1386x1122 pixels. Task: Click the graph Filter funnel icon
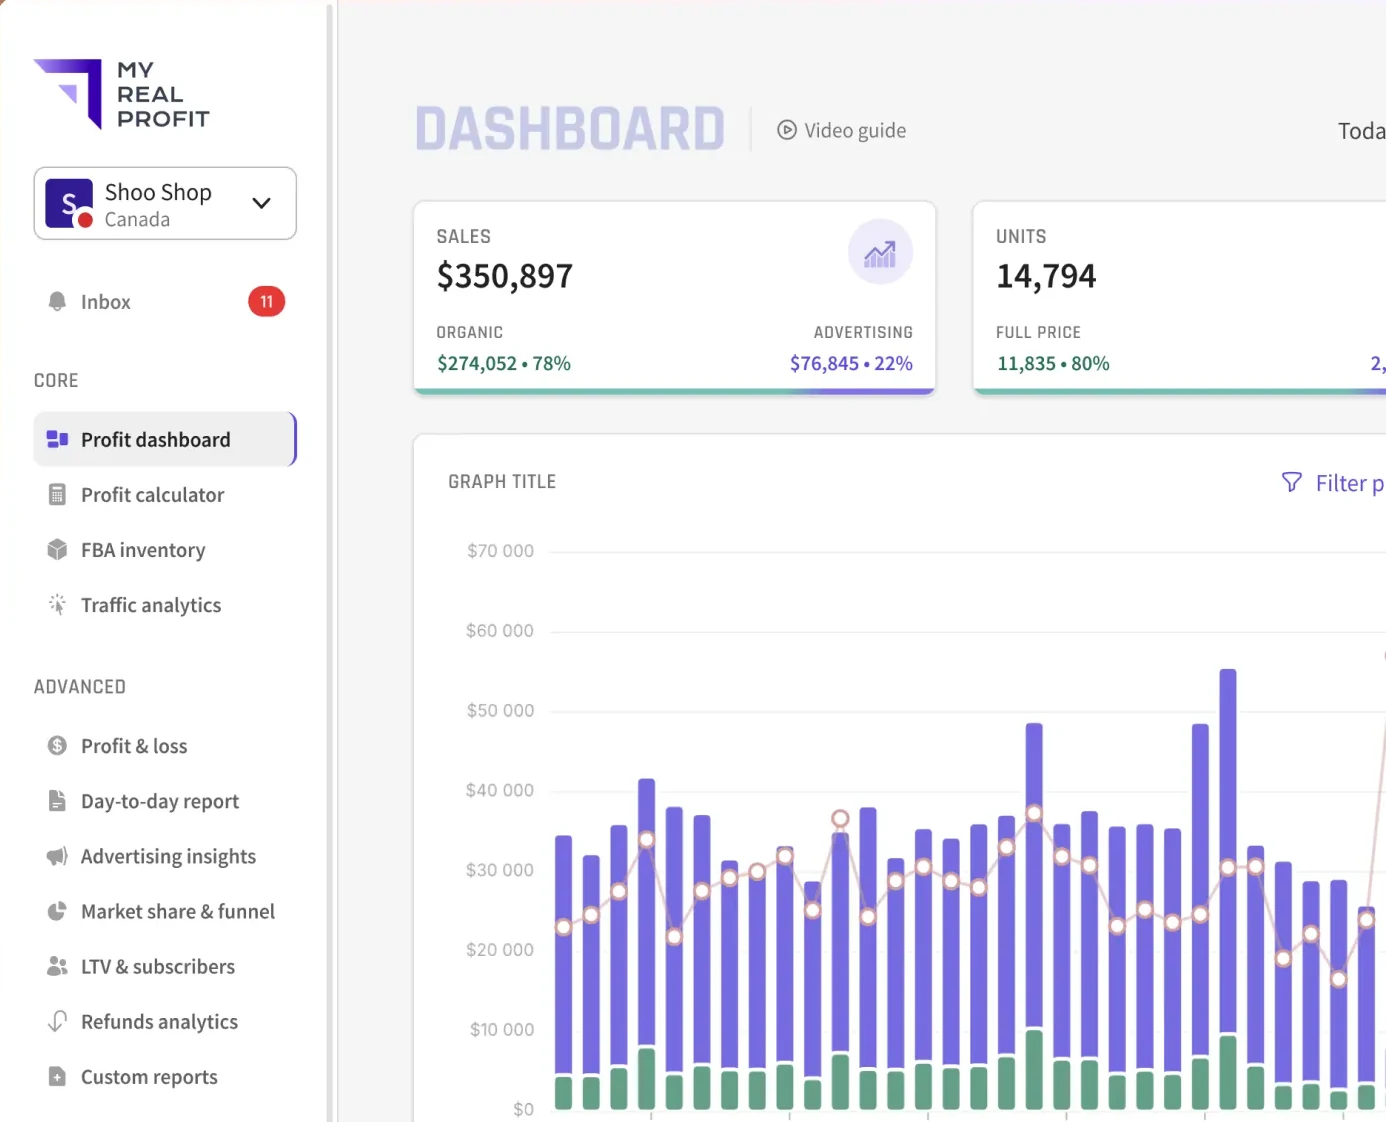pos(1292,482)
